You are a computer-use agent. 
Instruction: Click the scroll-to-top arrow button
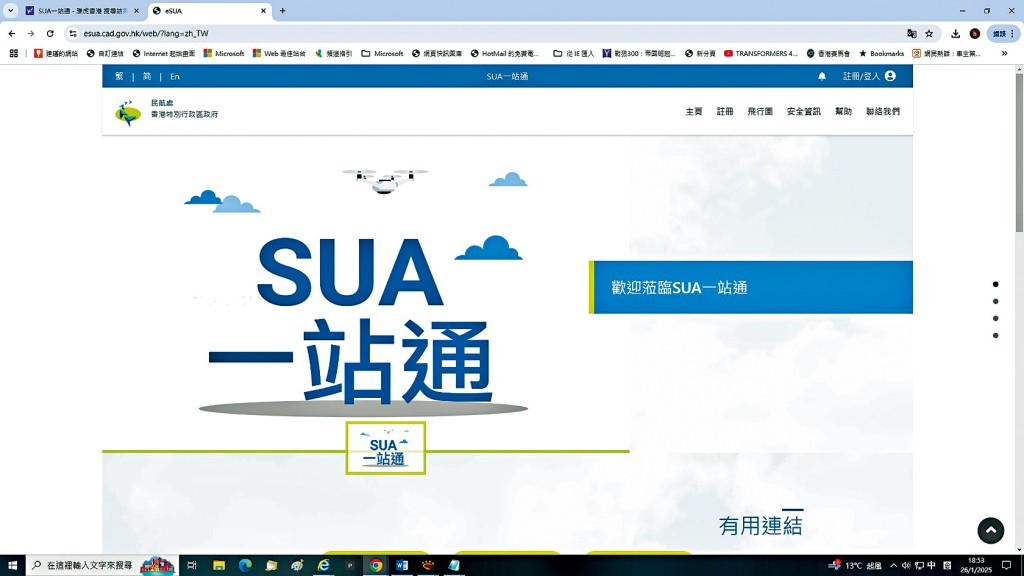pos(990,530)
